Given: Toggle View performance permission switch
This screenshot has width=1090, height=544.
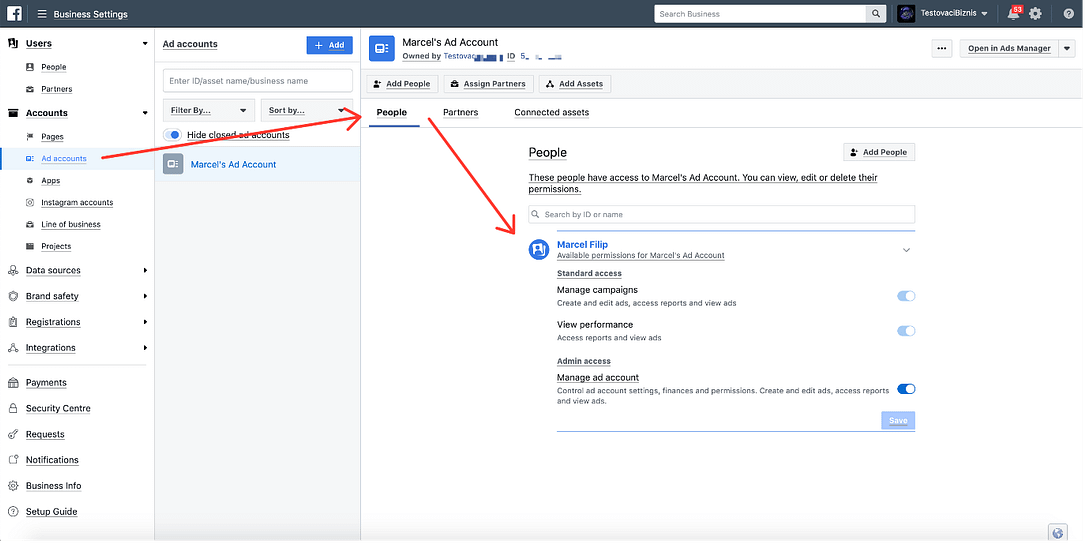Looking at the screenshot, I should click(906, 331).
